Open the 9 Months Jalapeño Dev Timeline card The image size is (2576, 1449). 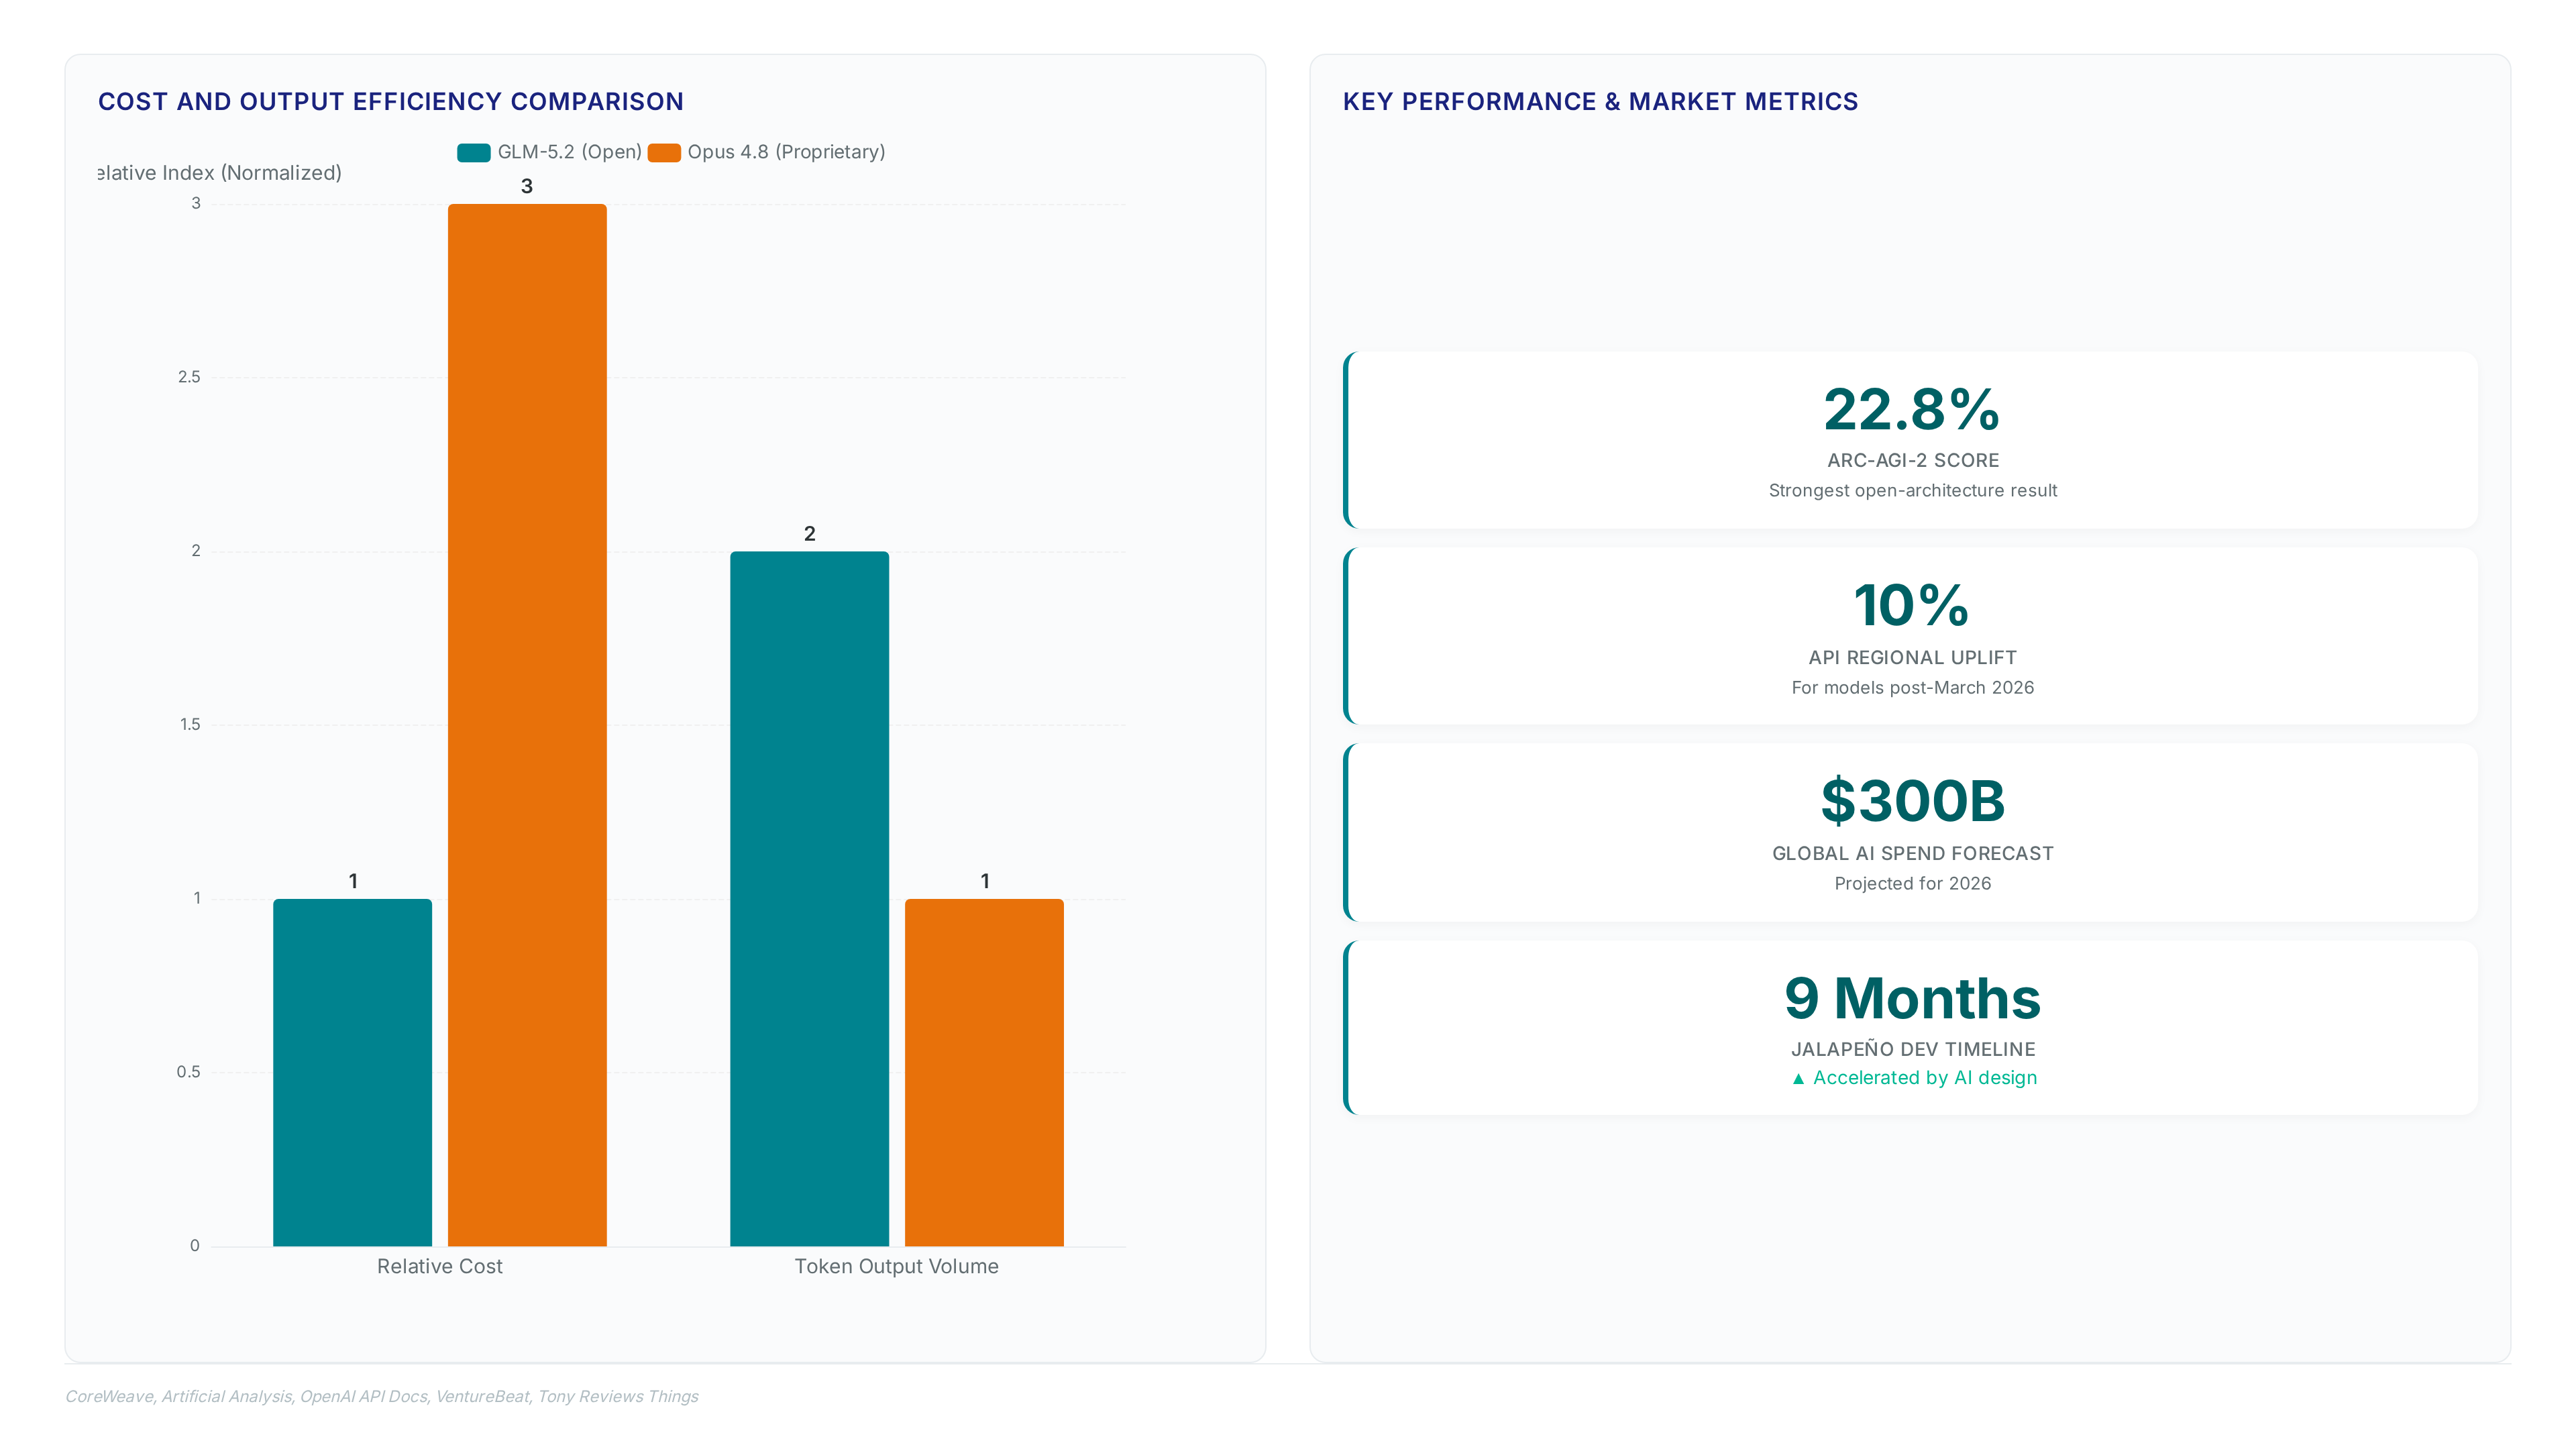click(x=1911, y=1028)
